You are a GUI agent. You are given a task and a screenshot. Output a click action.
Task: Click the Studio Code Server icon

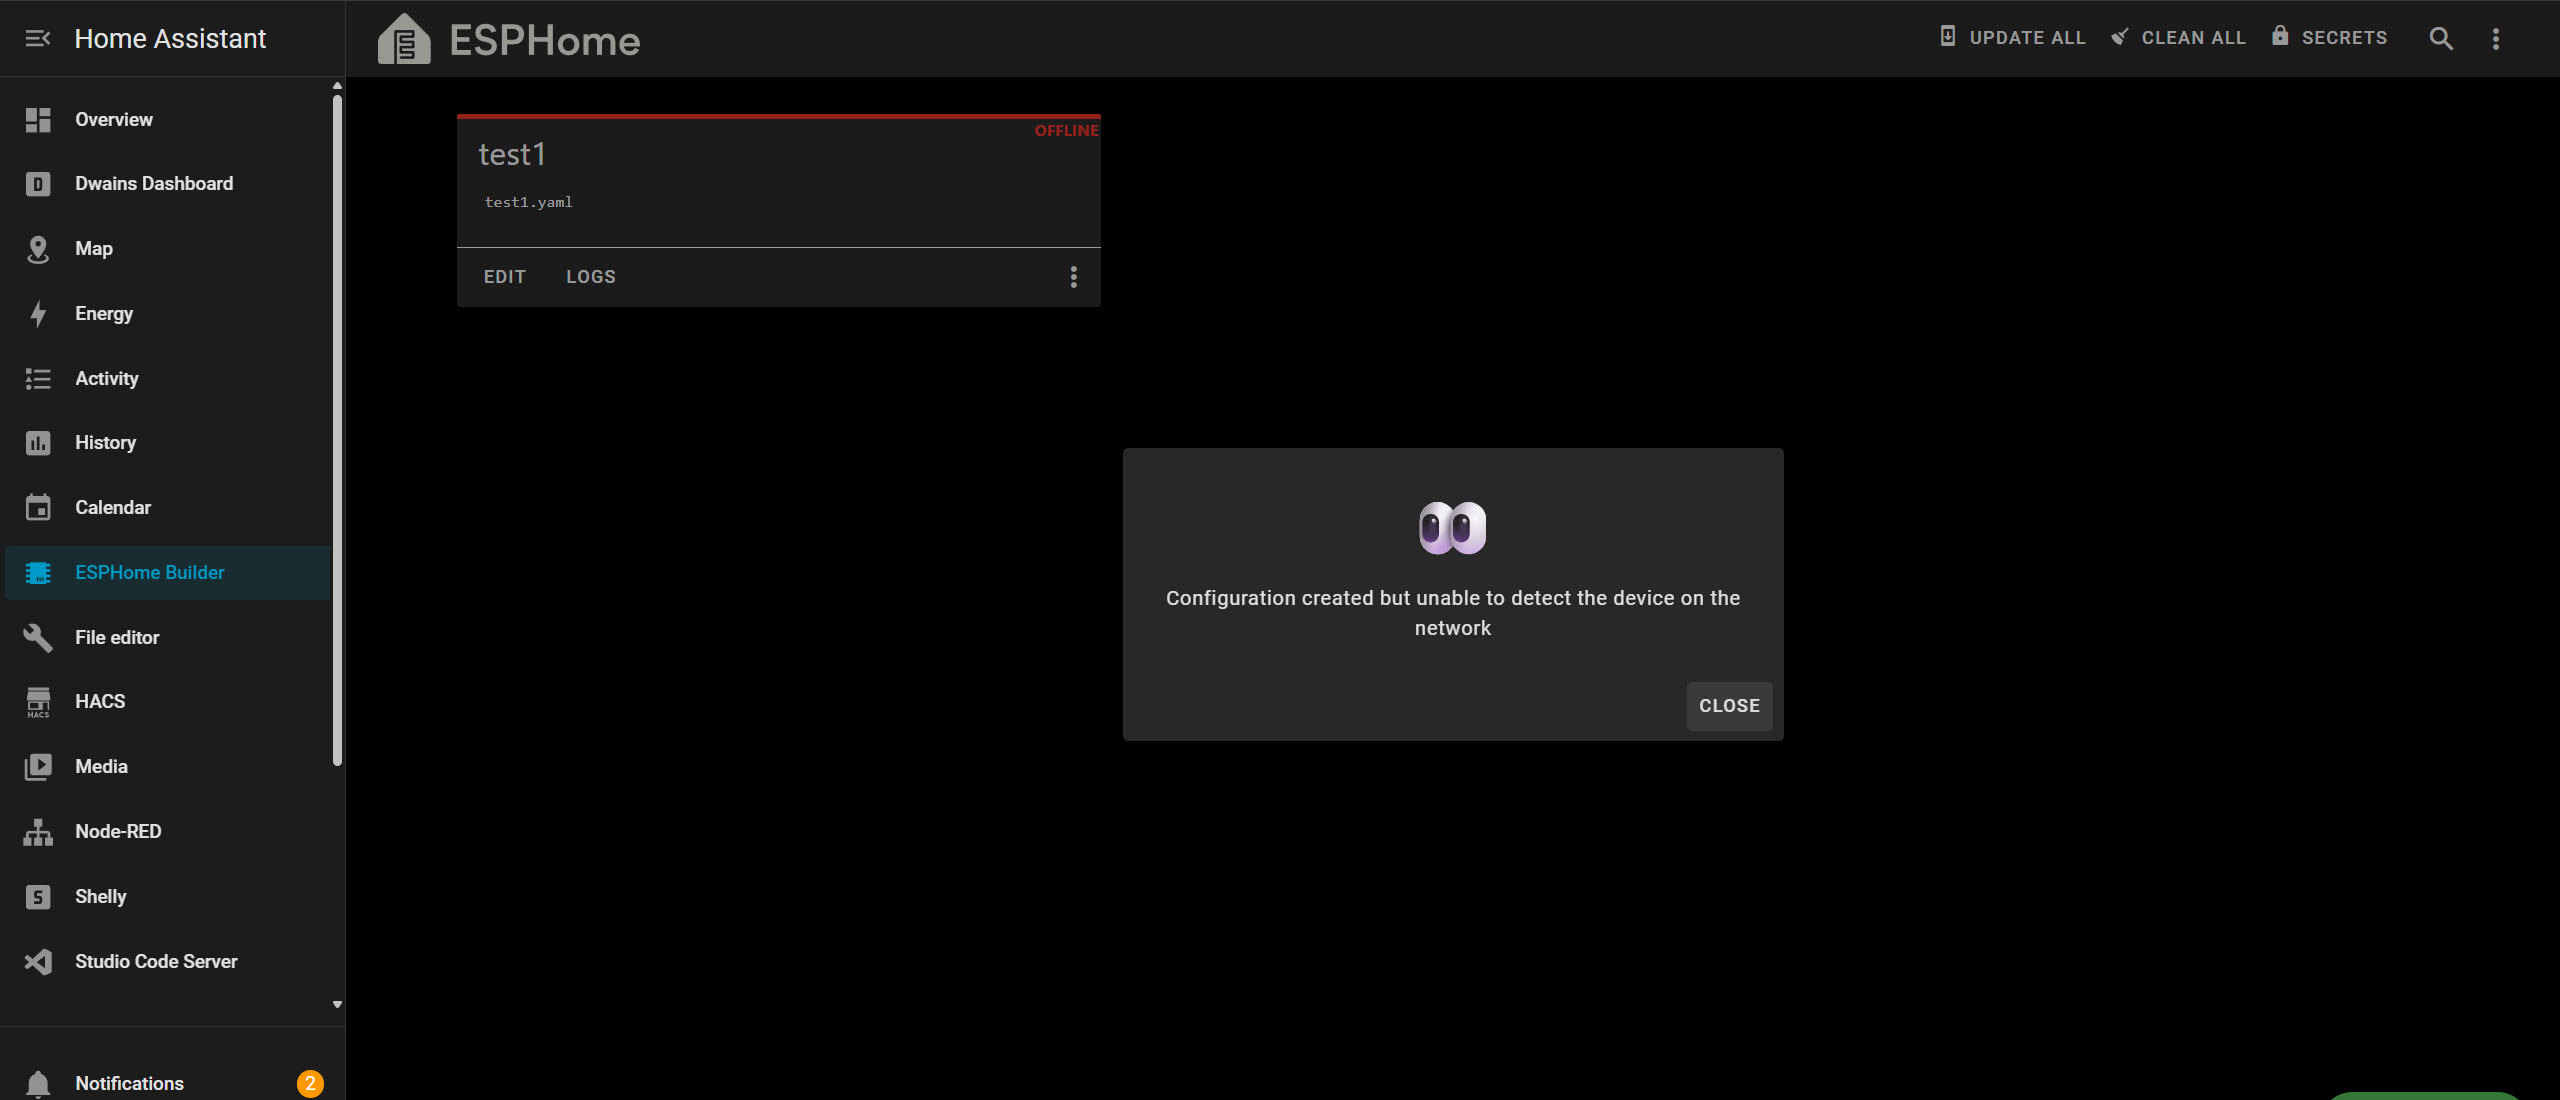coord(38,962)
